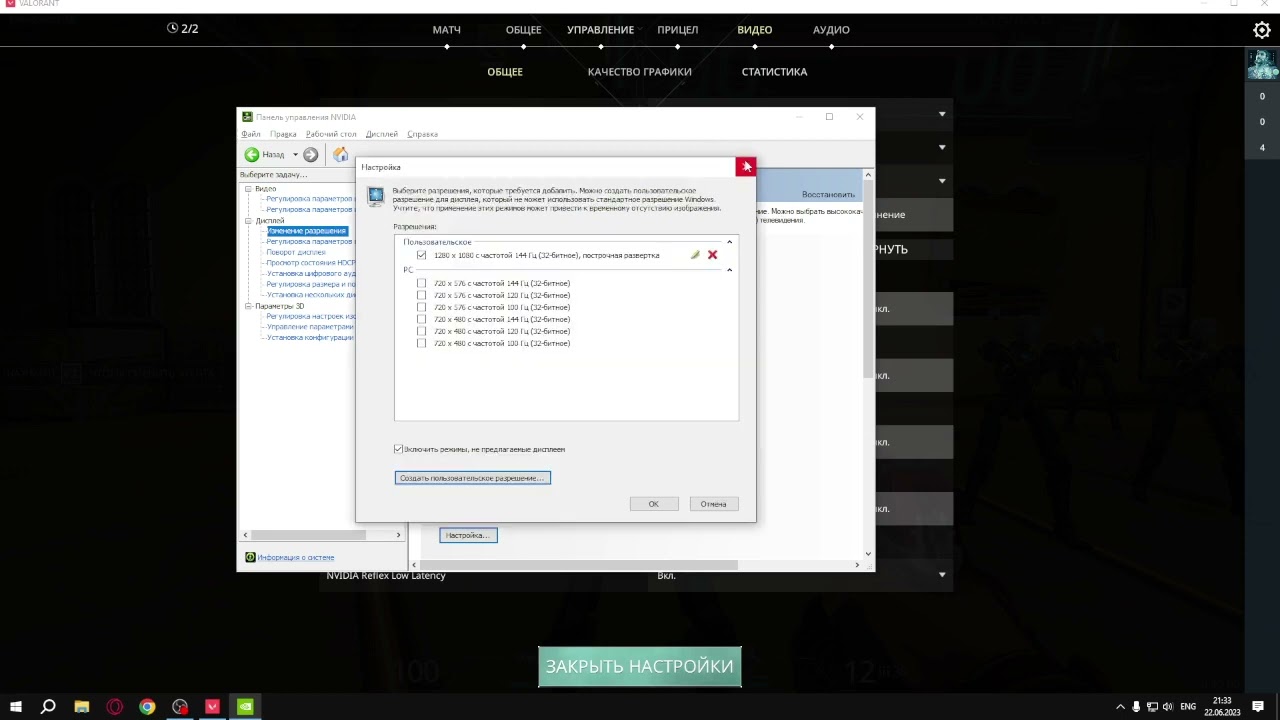Click the system tray volume icon
The image size is (1280, 720).
pos(1168,707)
